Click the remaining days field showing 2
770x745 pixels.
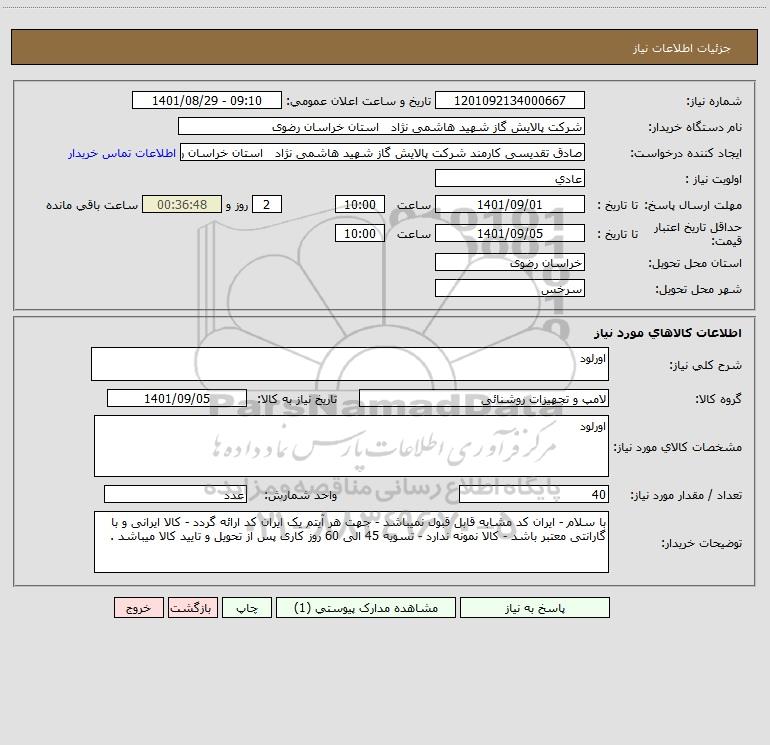click(267, 204)
